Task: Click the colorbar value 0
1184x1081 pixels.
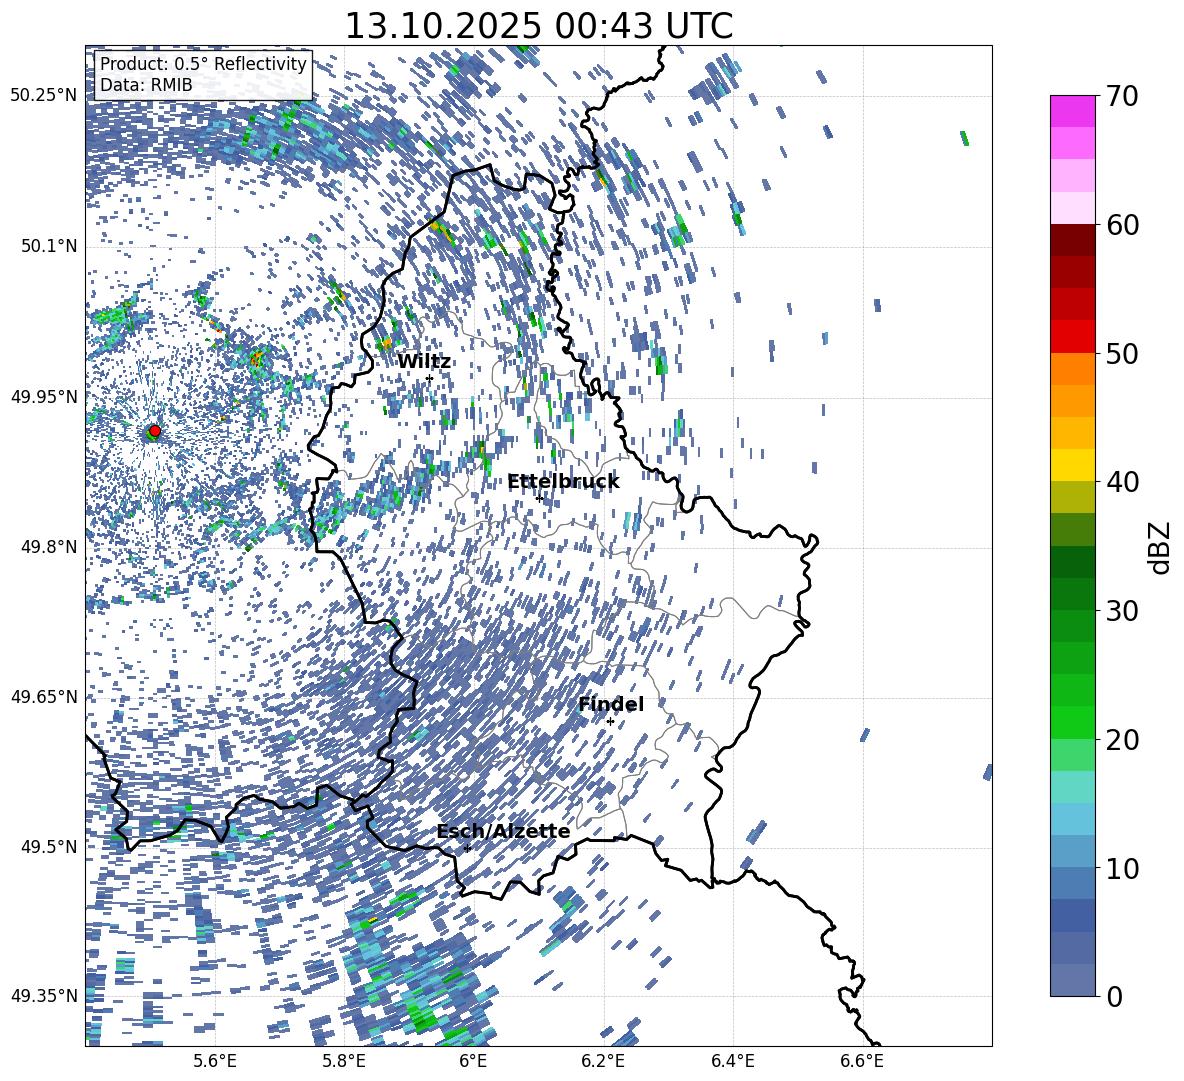Action: point(1114,996)
